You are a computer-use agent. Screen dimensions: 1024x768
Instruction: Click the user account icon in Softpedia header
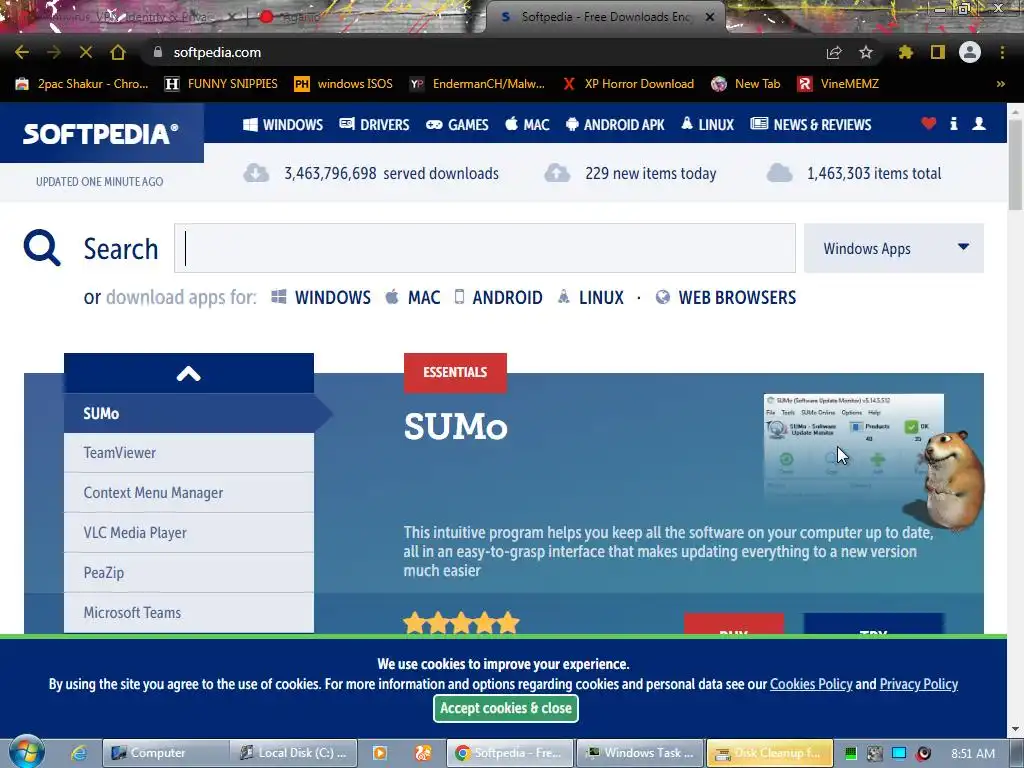979,123
